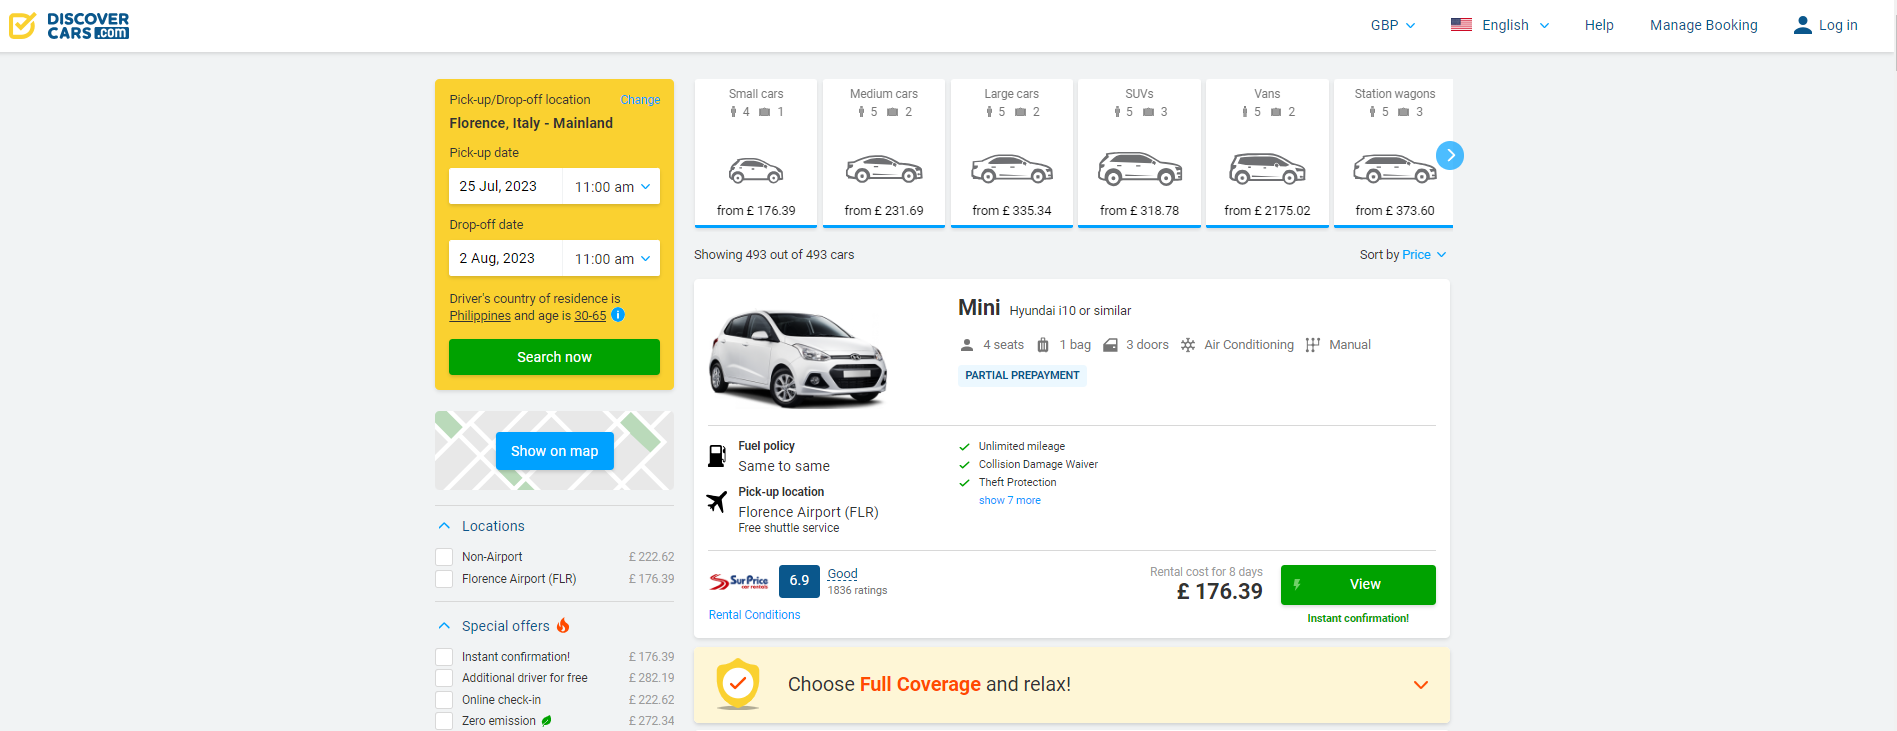The height and width of the screenshot is (731, 1897).
Task: Click the manual gearbox icon
Action: pyautogui.click(x=1313, y=345)
